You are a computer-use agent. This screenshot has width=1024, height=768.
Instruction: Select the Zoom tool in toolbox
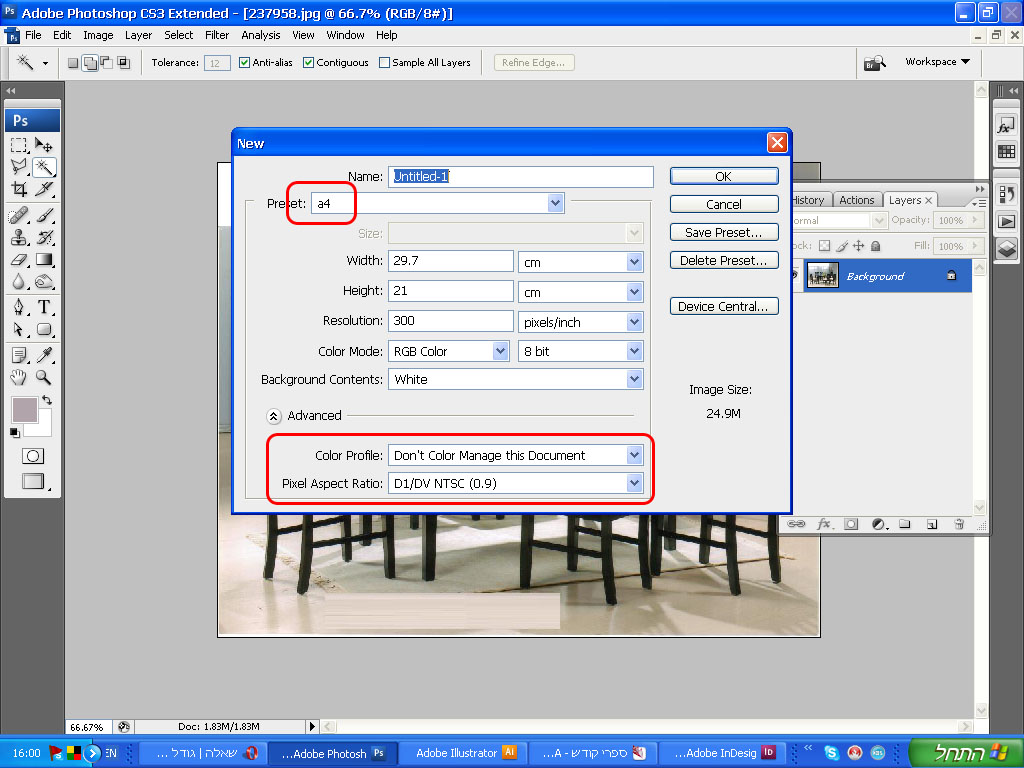click(44, 377)
